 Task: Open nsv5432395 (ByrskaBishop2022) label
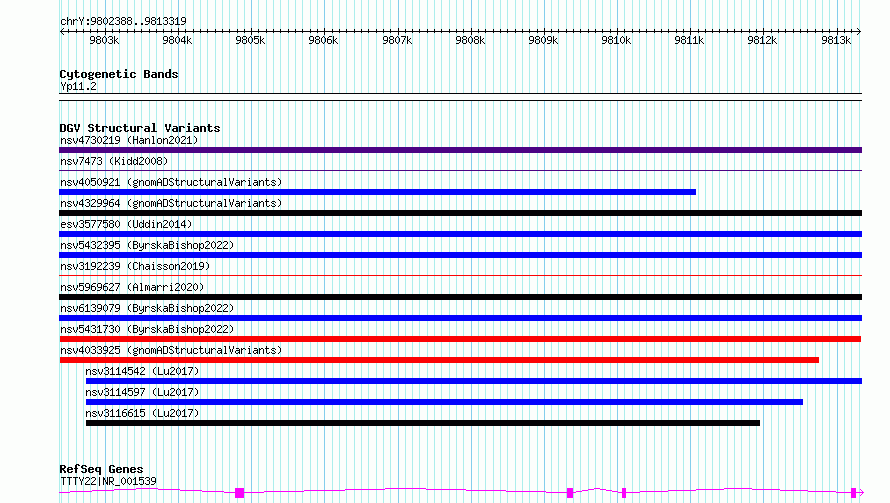tap(147, 245)
